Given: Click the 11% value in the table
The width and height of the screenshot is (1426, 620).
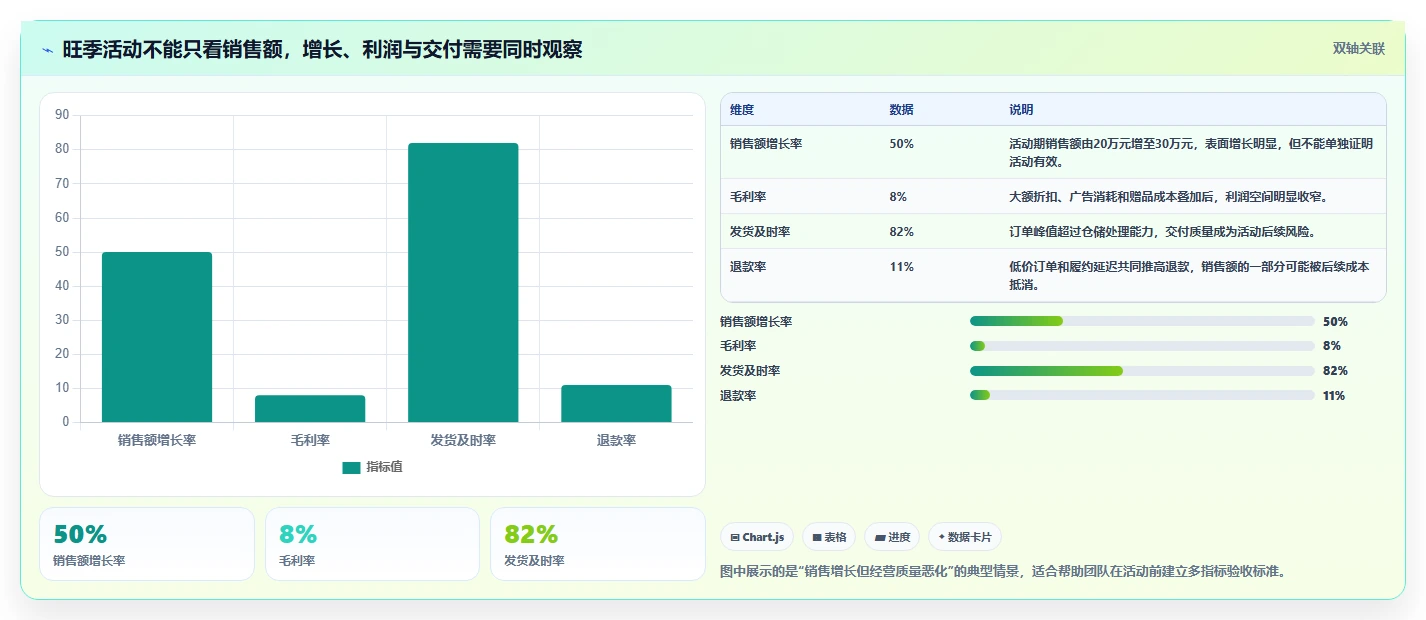Looking at the screenshot, I should tap(901, 267).
